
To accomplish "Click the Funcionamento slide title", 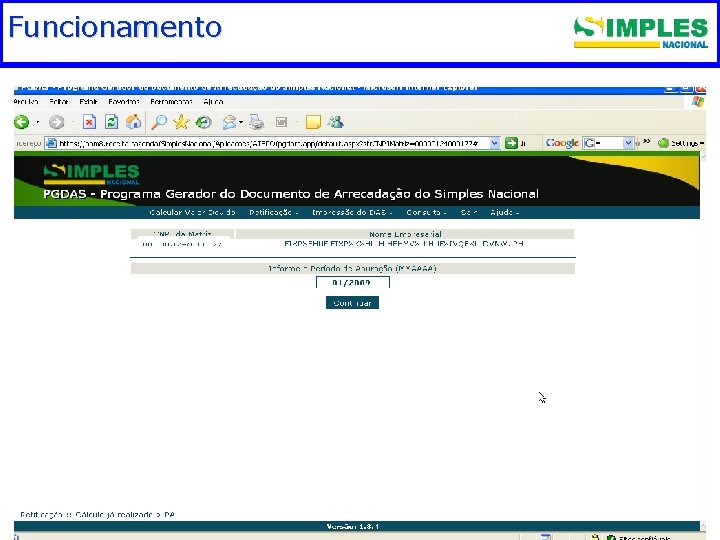I will (115, 27).
